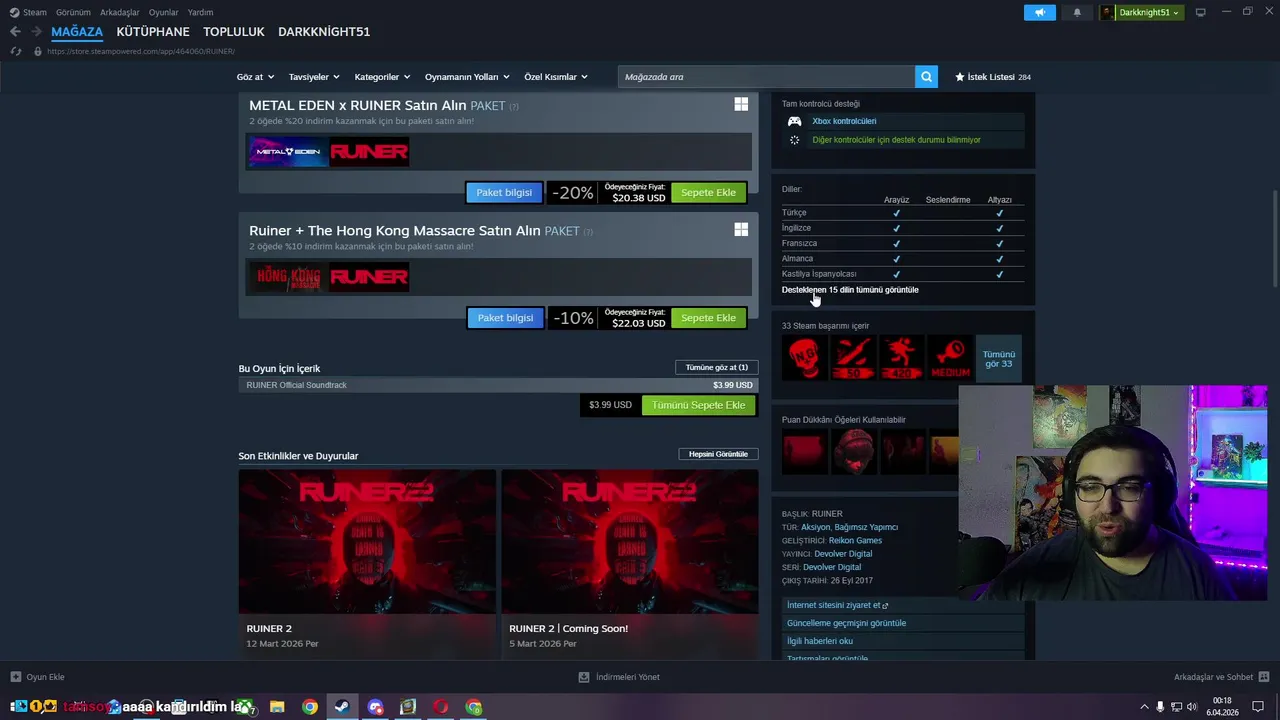1280x720 pixels.
Task: Click Windows icon on Hong Kong Massacre bundle
Action: click(x=741, y=229)
